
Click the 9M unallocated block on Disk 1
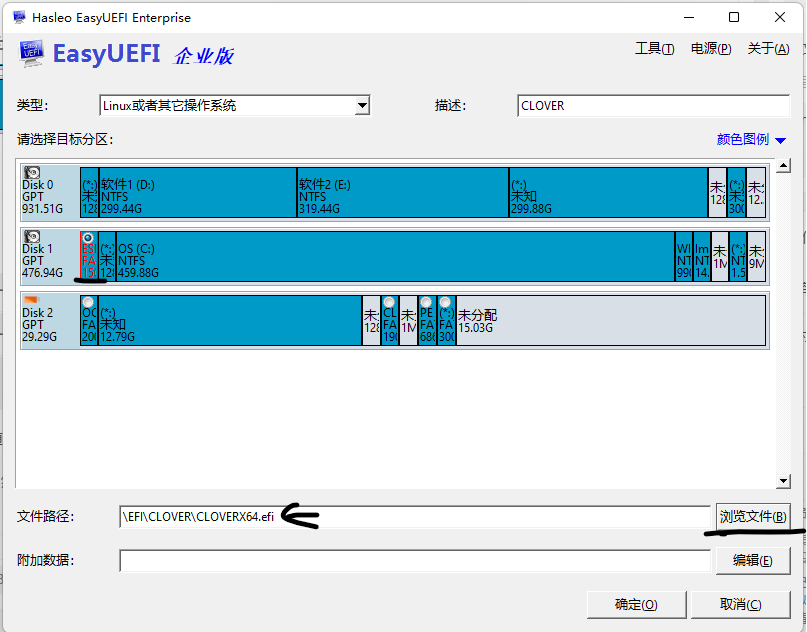pyautogui.click(x=756, y=256)
